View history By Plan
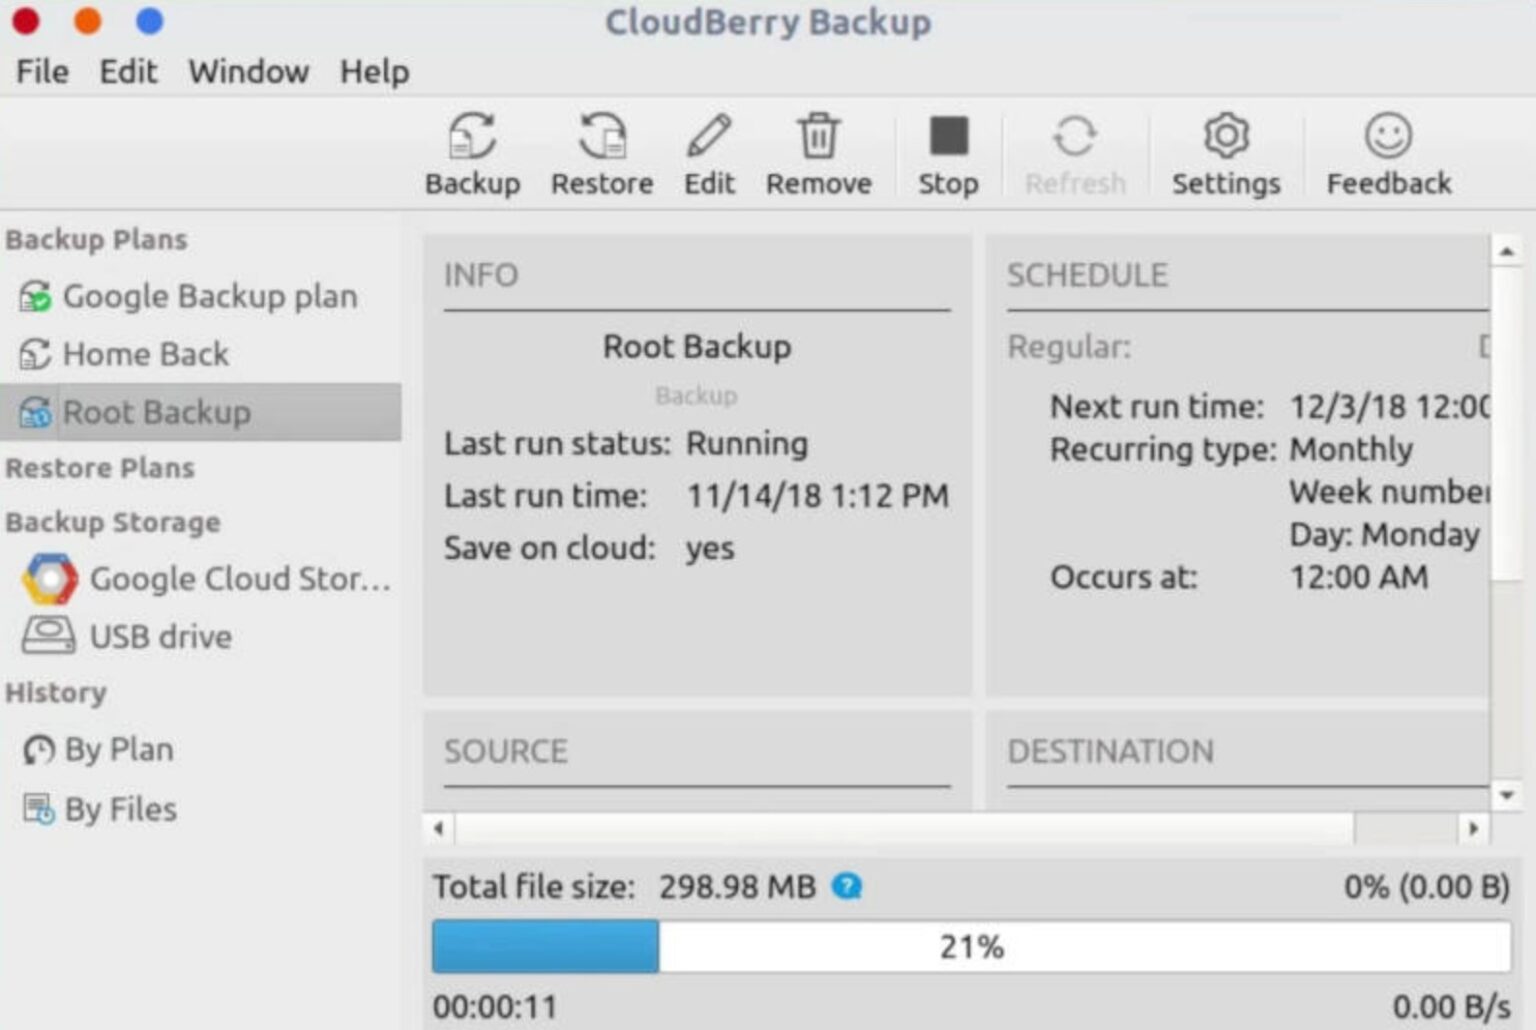Viewport: 1536px width, 1030px height. pos(117,749)
